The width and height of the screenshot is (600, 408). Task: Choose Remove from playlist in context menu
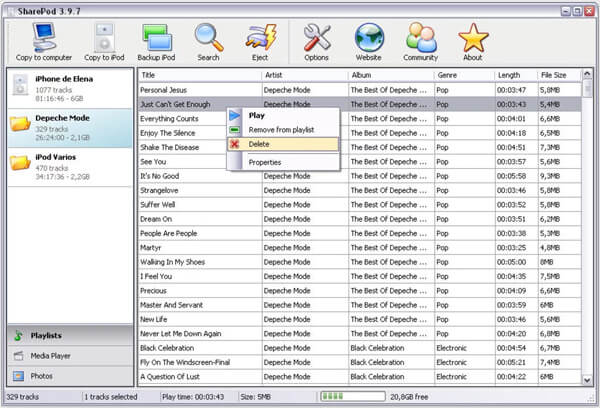click(x=283, y=130)
